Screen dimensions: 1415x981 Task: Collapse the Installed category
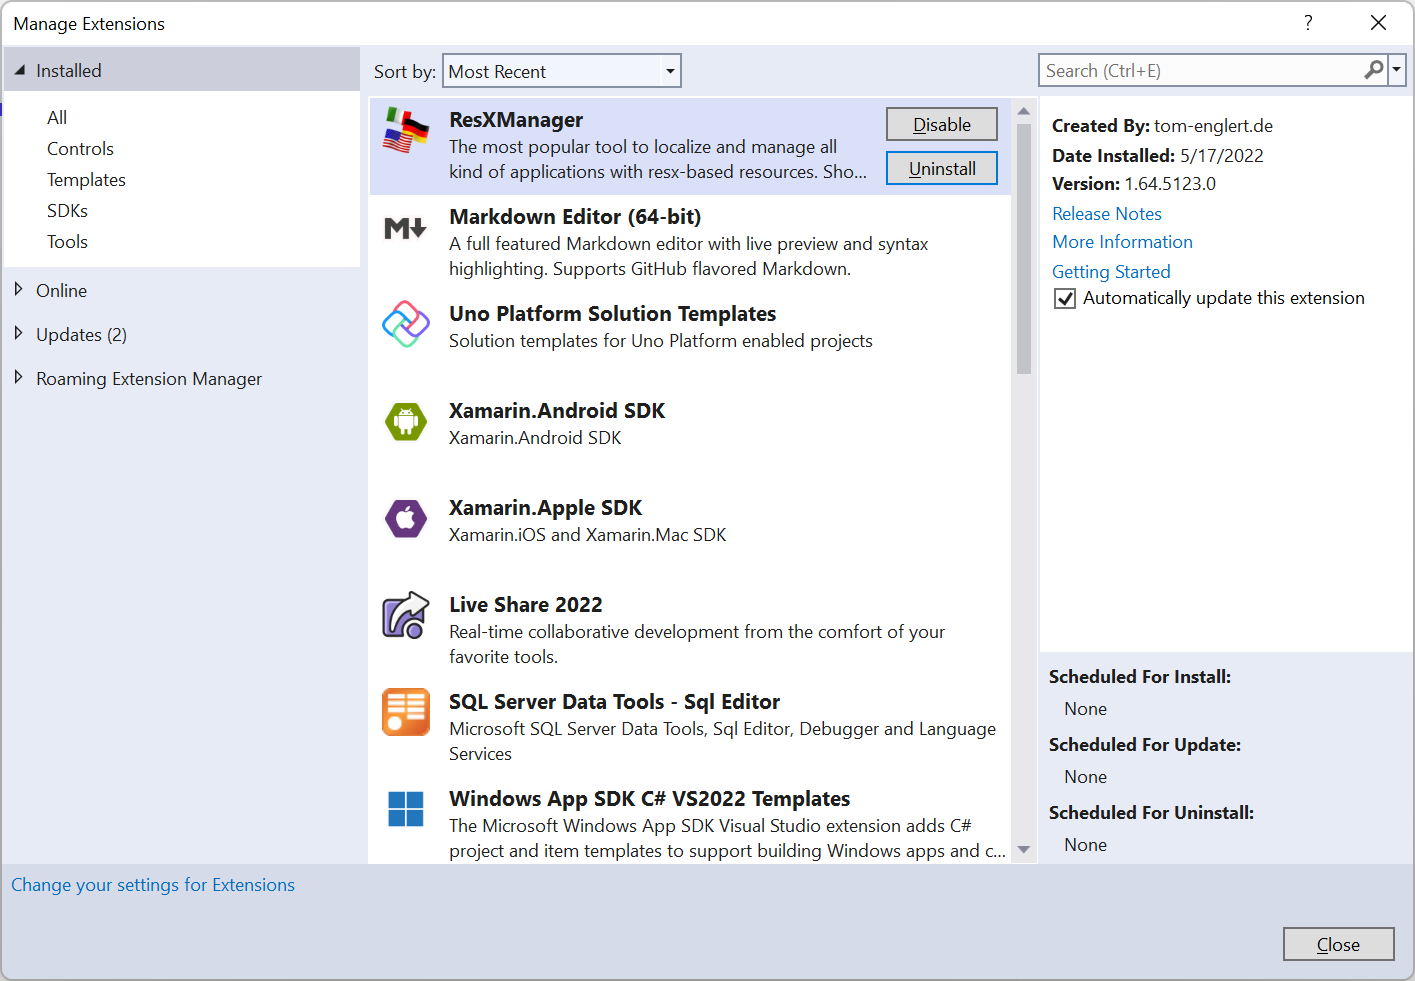click(20, 70)
